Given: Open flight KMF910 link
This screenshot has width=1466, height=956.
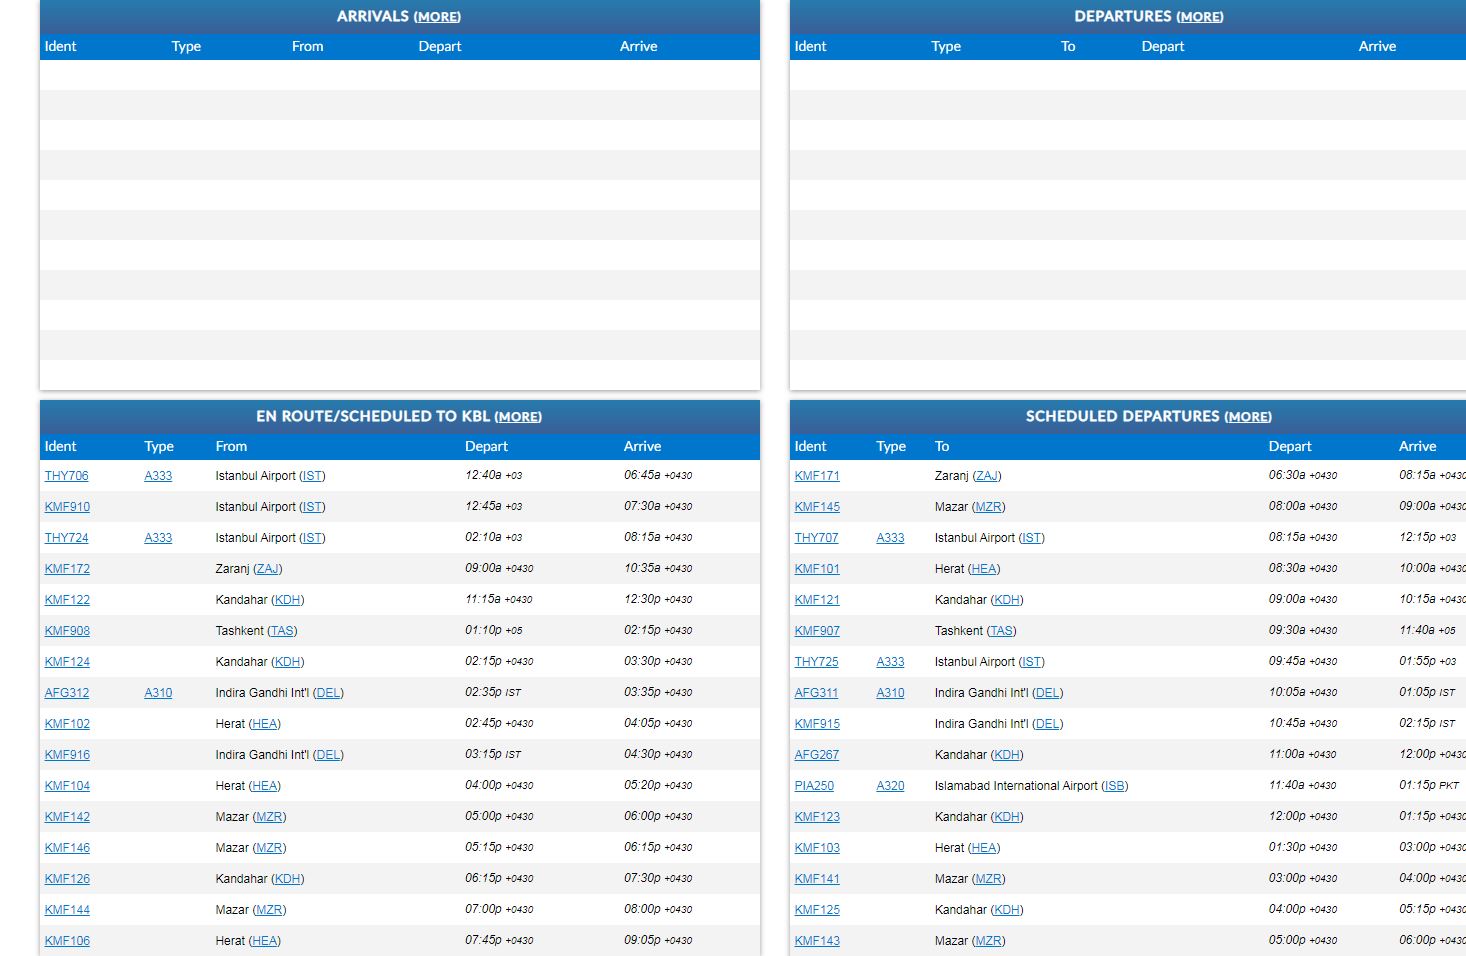Looking at the screenshot, I should (x=67, y=507).
